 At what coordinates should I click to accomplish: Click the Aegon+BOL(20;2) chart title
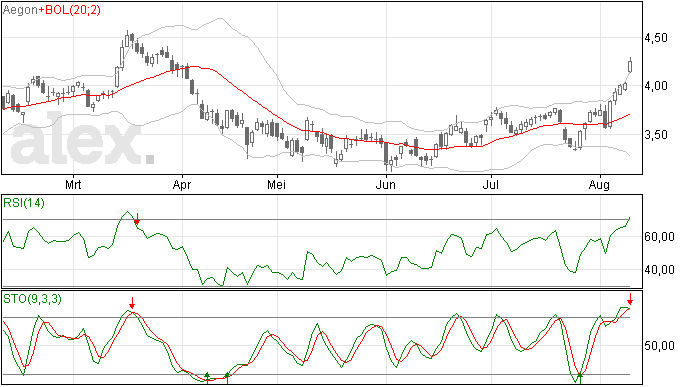point(52,10)
